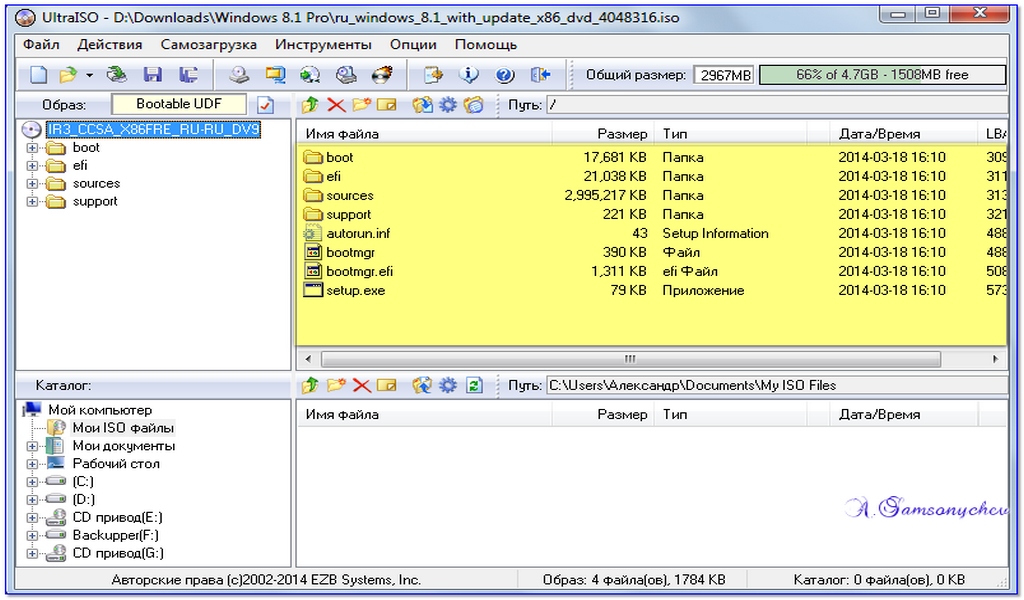Click the Rename icon in the image pane toolbar
1024x600 pixels.
387,104
